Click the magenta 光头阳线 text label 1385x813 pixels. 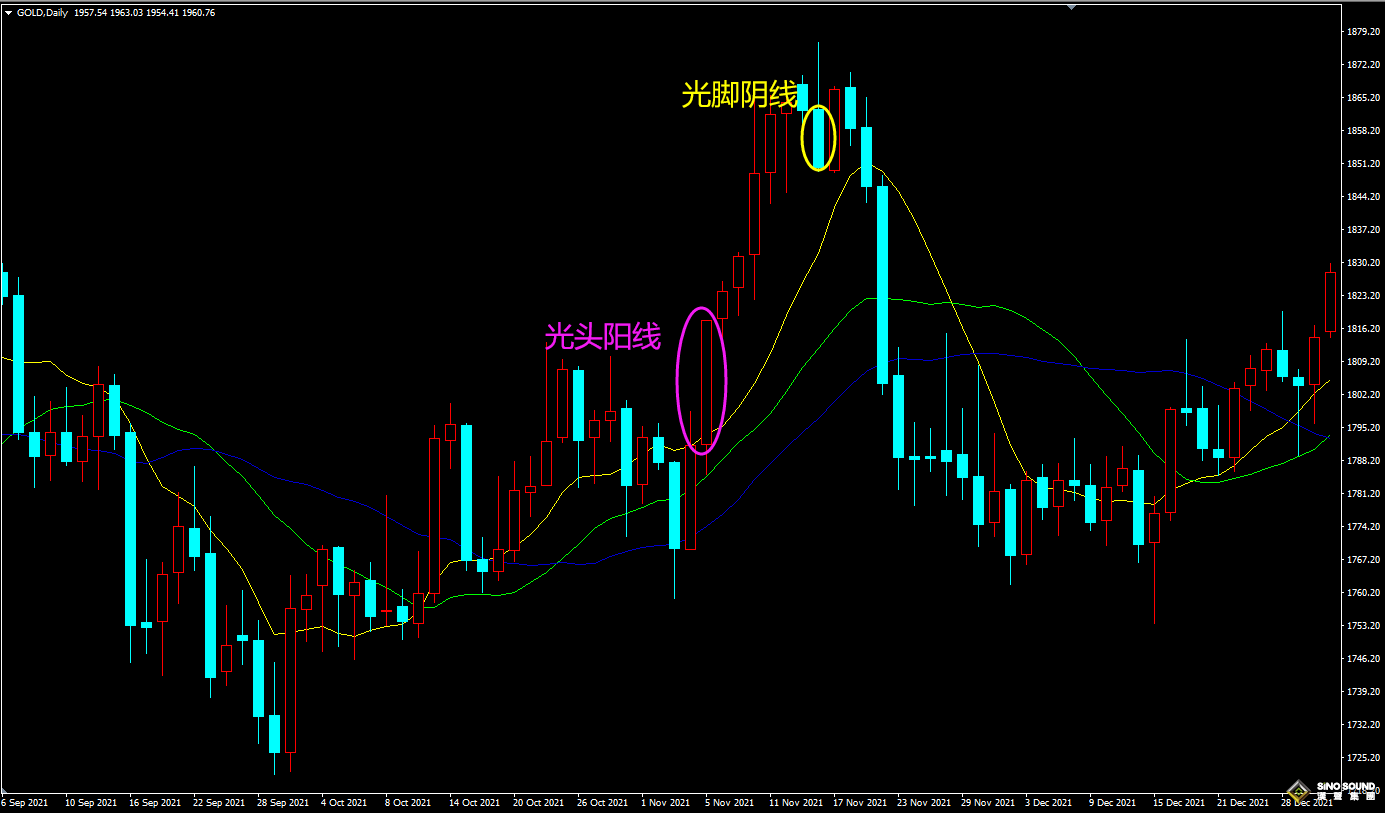click(602, 337)
